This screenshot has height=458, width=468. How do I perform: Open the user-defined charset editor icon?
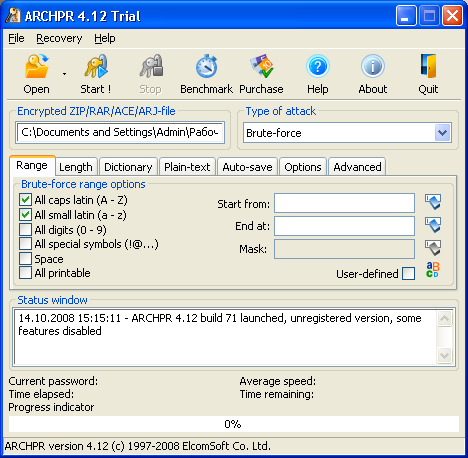coord(433,270)
